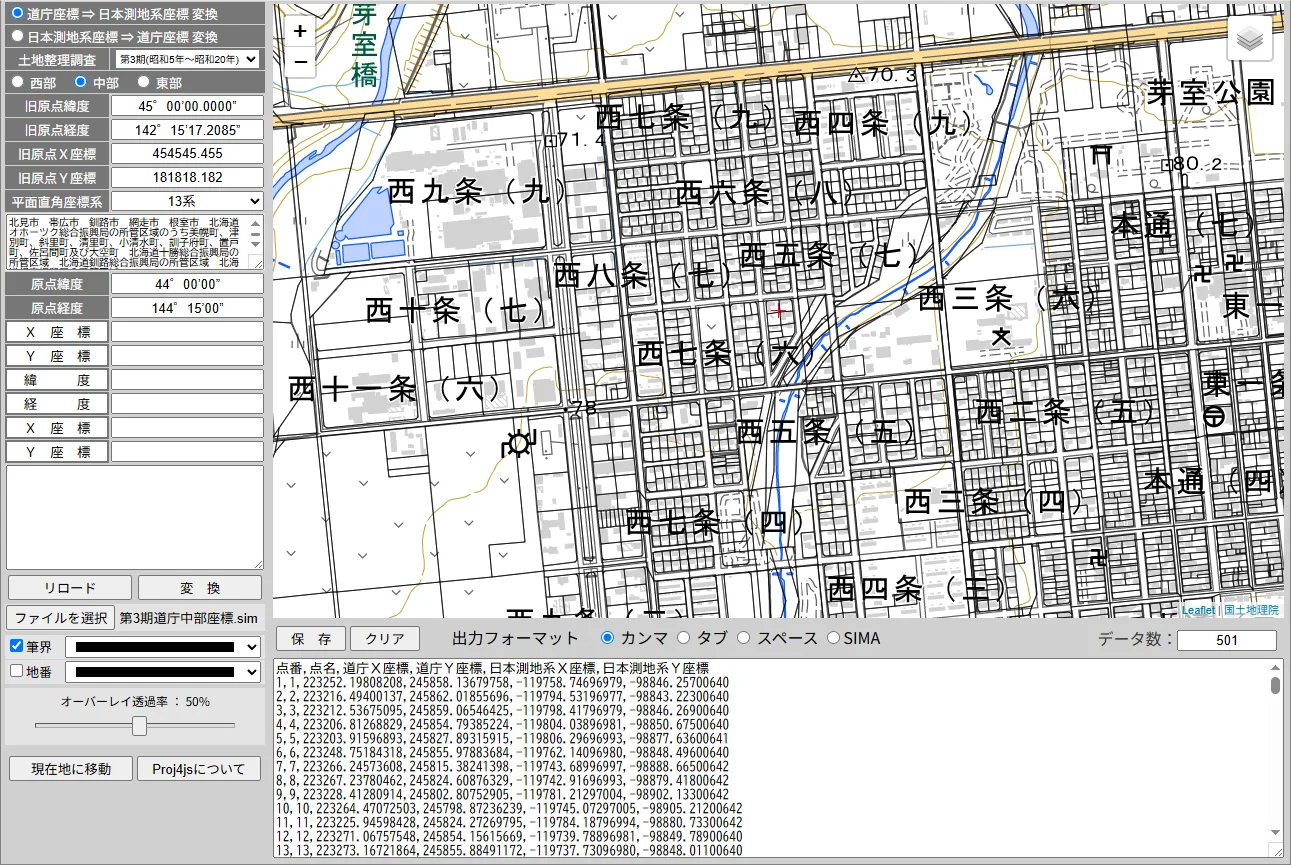The height and width of the screenshot is (865, 1291).
Task: Enable the 地番 checkbox
Action: tap(16, 671)
